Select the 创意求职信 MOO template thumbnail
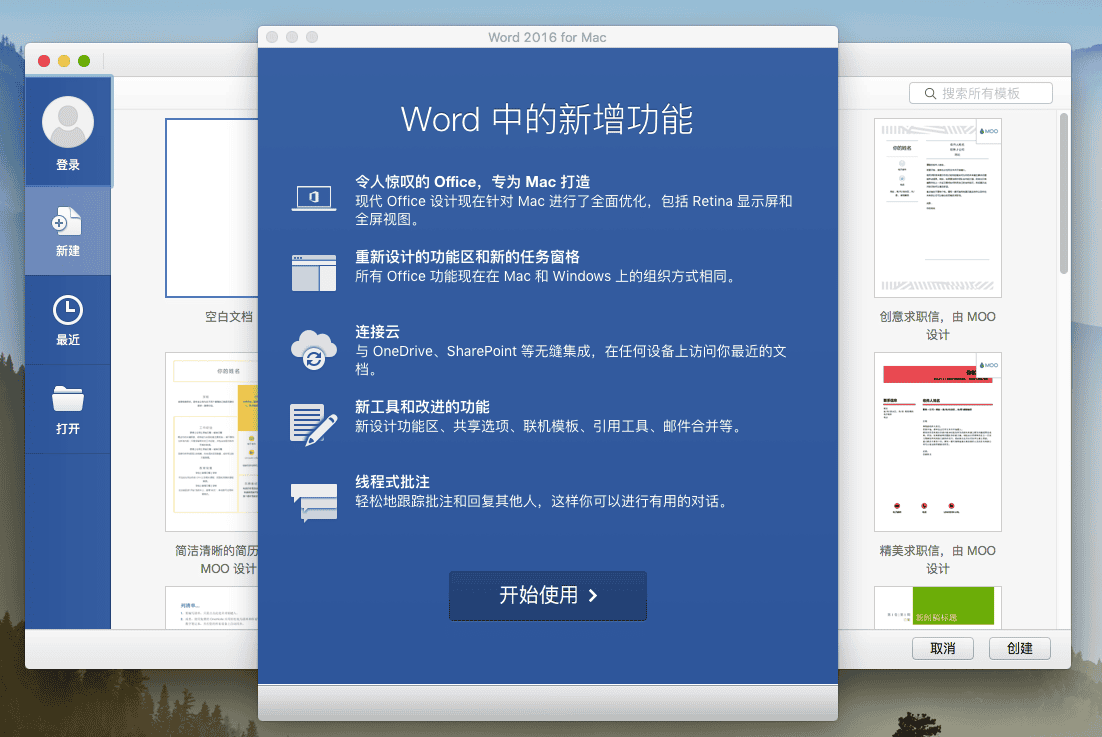Image resolution: width=1102 pixels, height=737 pixels. tap(938, 208)
